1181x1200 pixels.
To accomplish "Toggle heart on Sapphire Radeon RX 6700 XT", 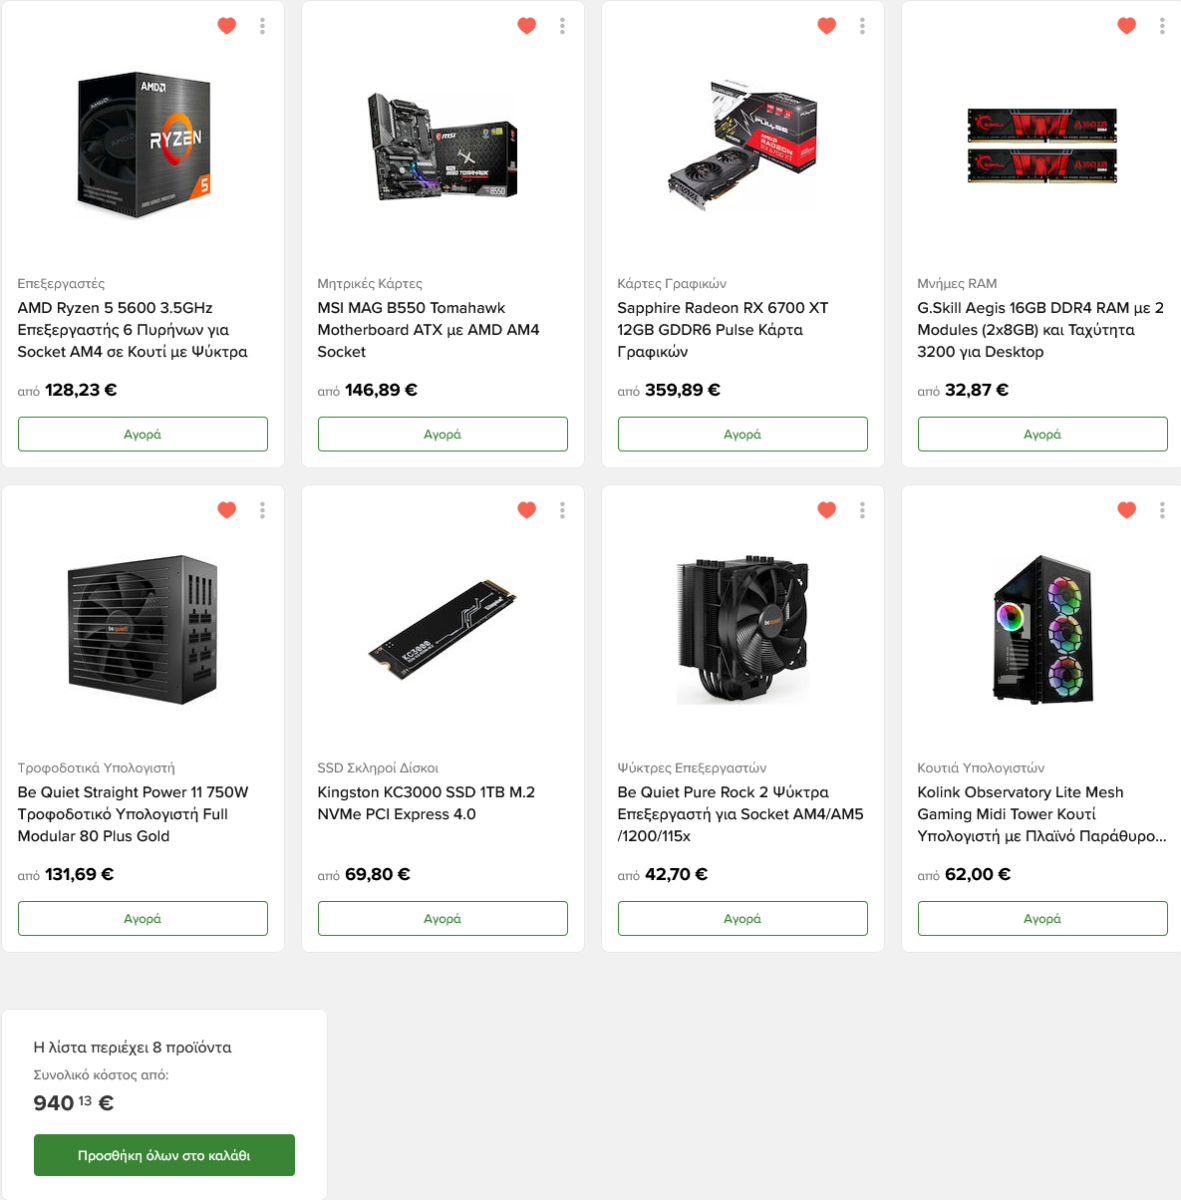I will pos(827,26).
